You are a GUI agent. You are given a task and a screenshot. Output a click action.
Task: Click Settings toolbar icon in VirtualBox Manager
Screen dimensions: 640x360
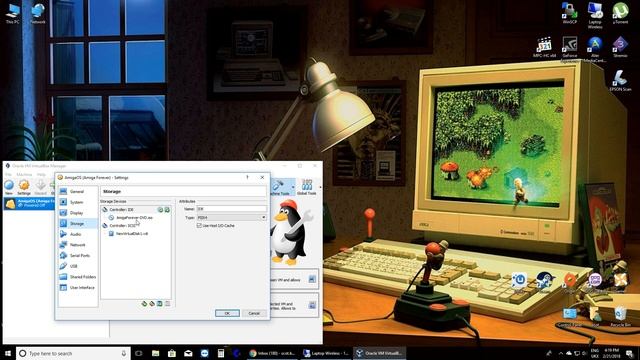24,187
